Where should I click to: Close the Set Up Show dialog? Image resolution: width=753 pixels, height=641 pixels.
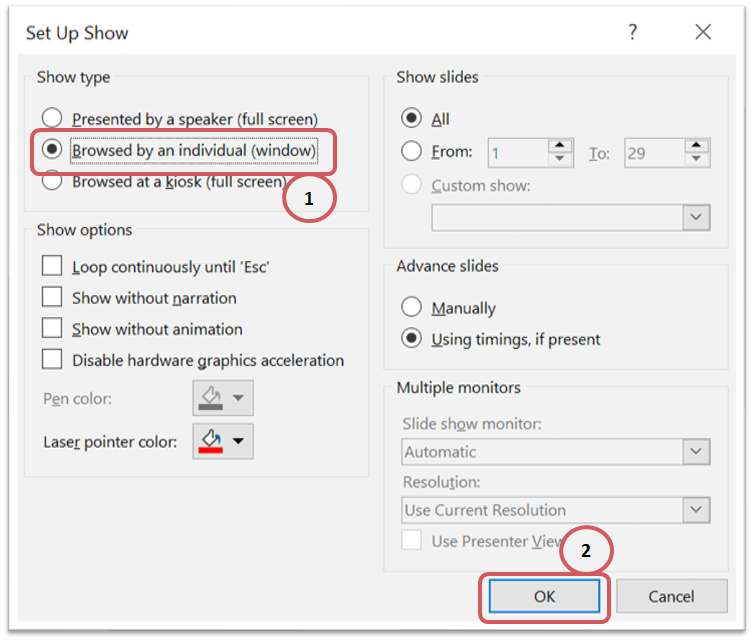pyautogui.click(x=703, y=32)
